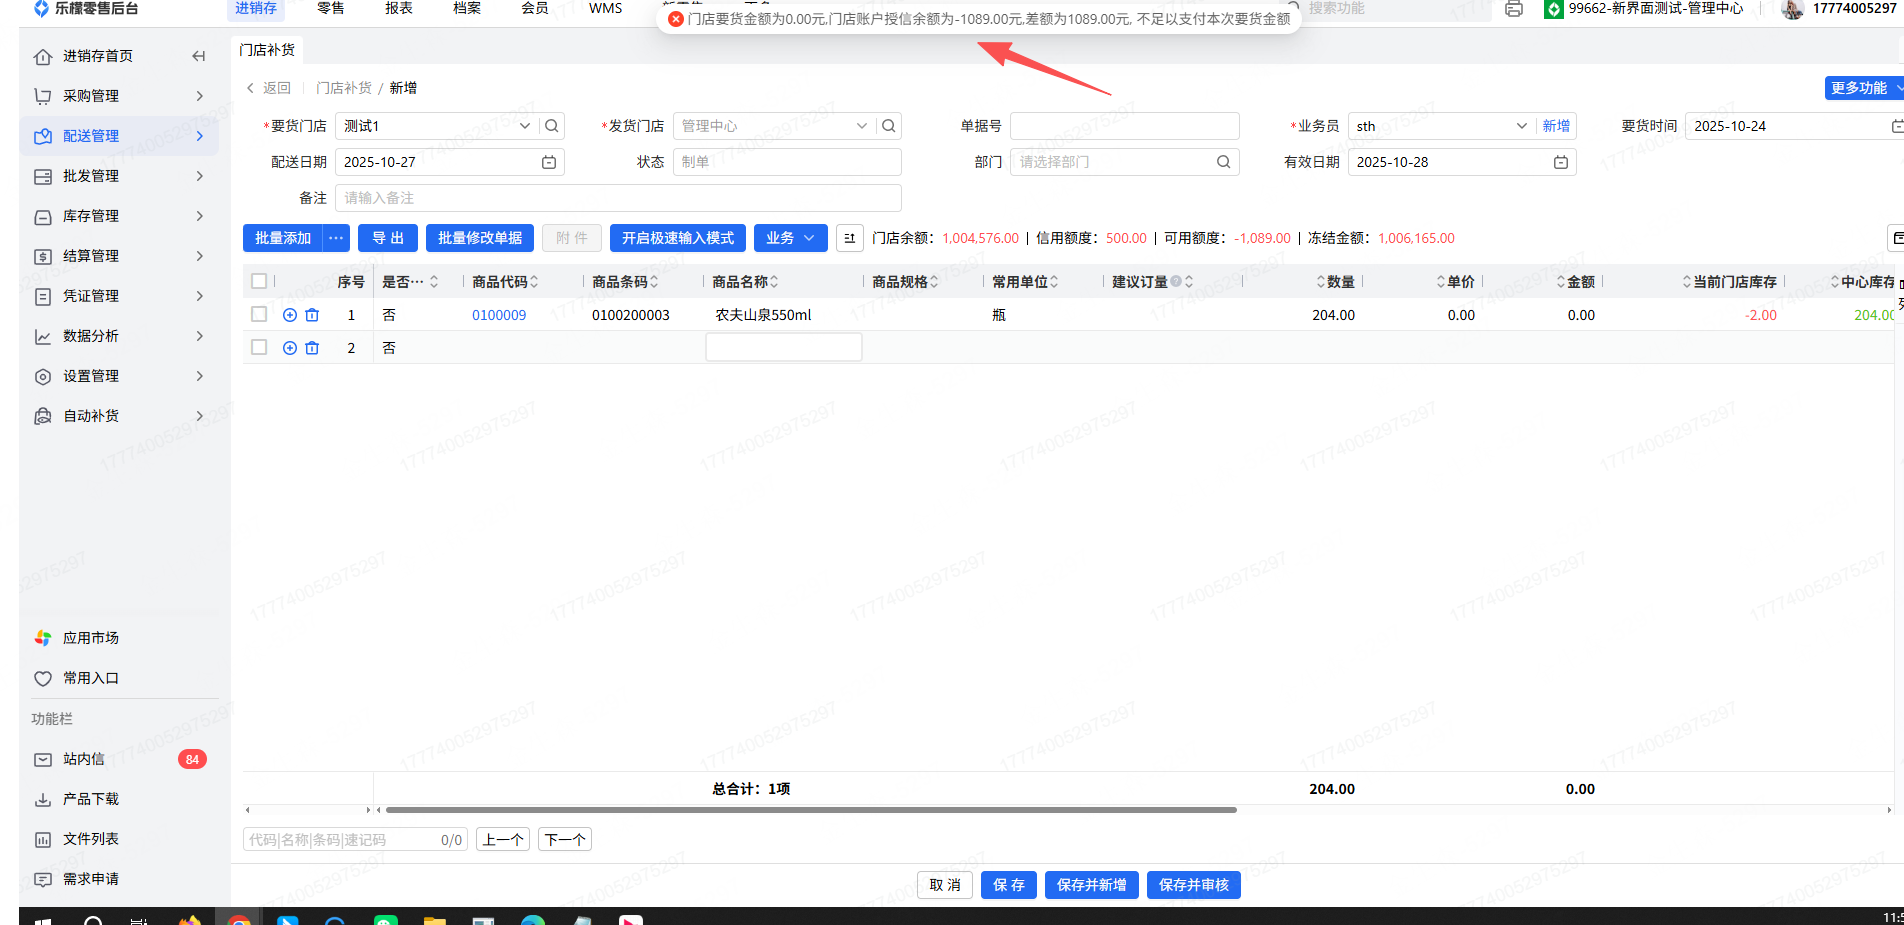Click the 数据分析 chart icon

pyautogui.click(x=43, y=336)
